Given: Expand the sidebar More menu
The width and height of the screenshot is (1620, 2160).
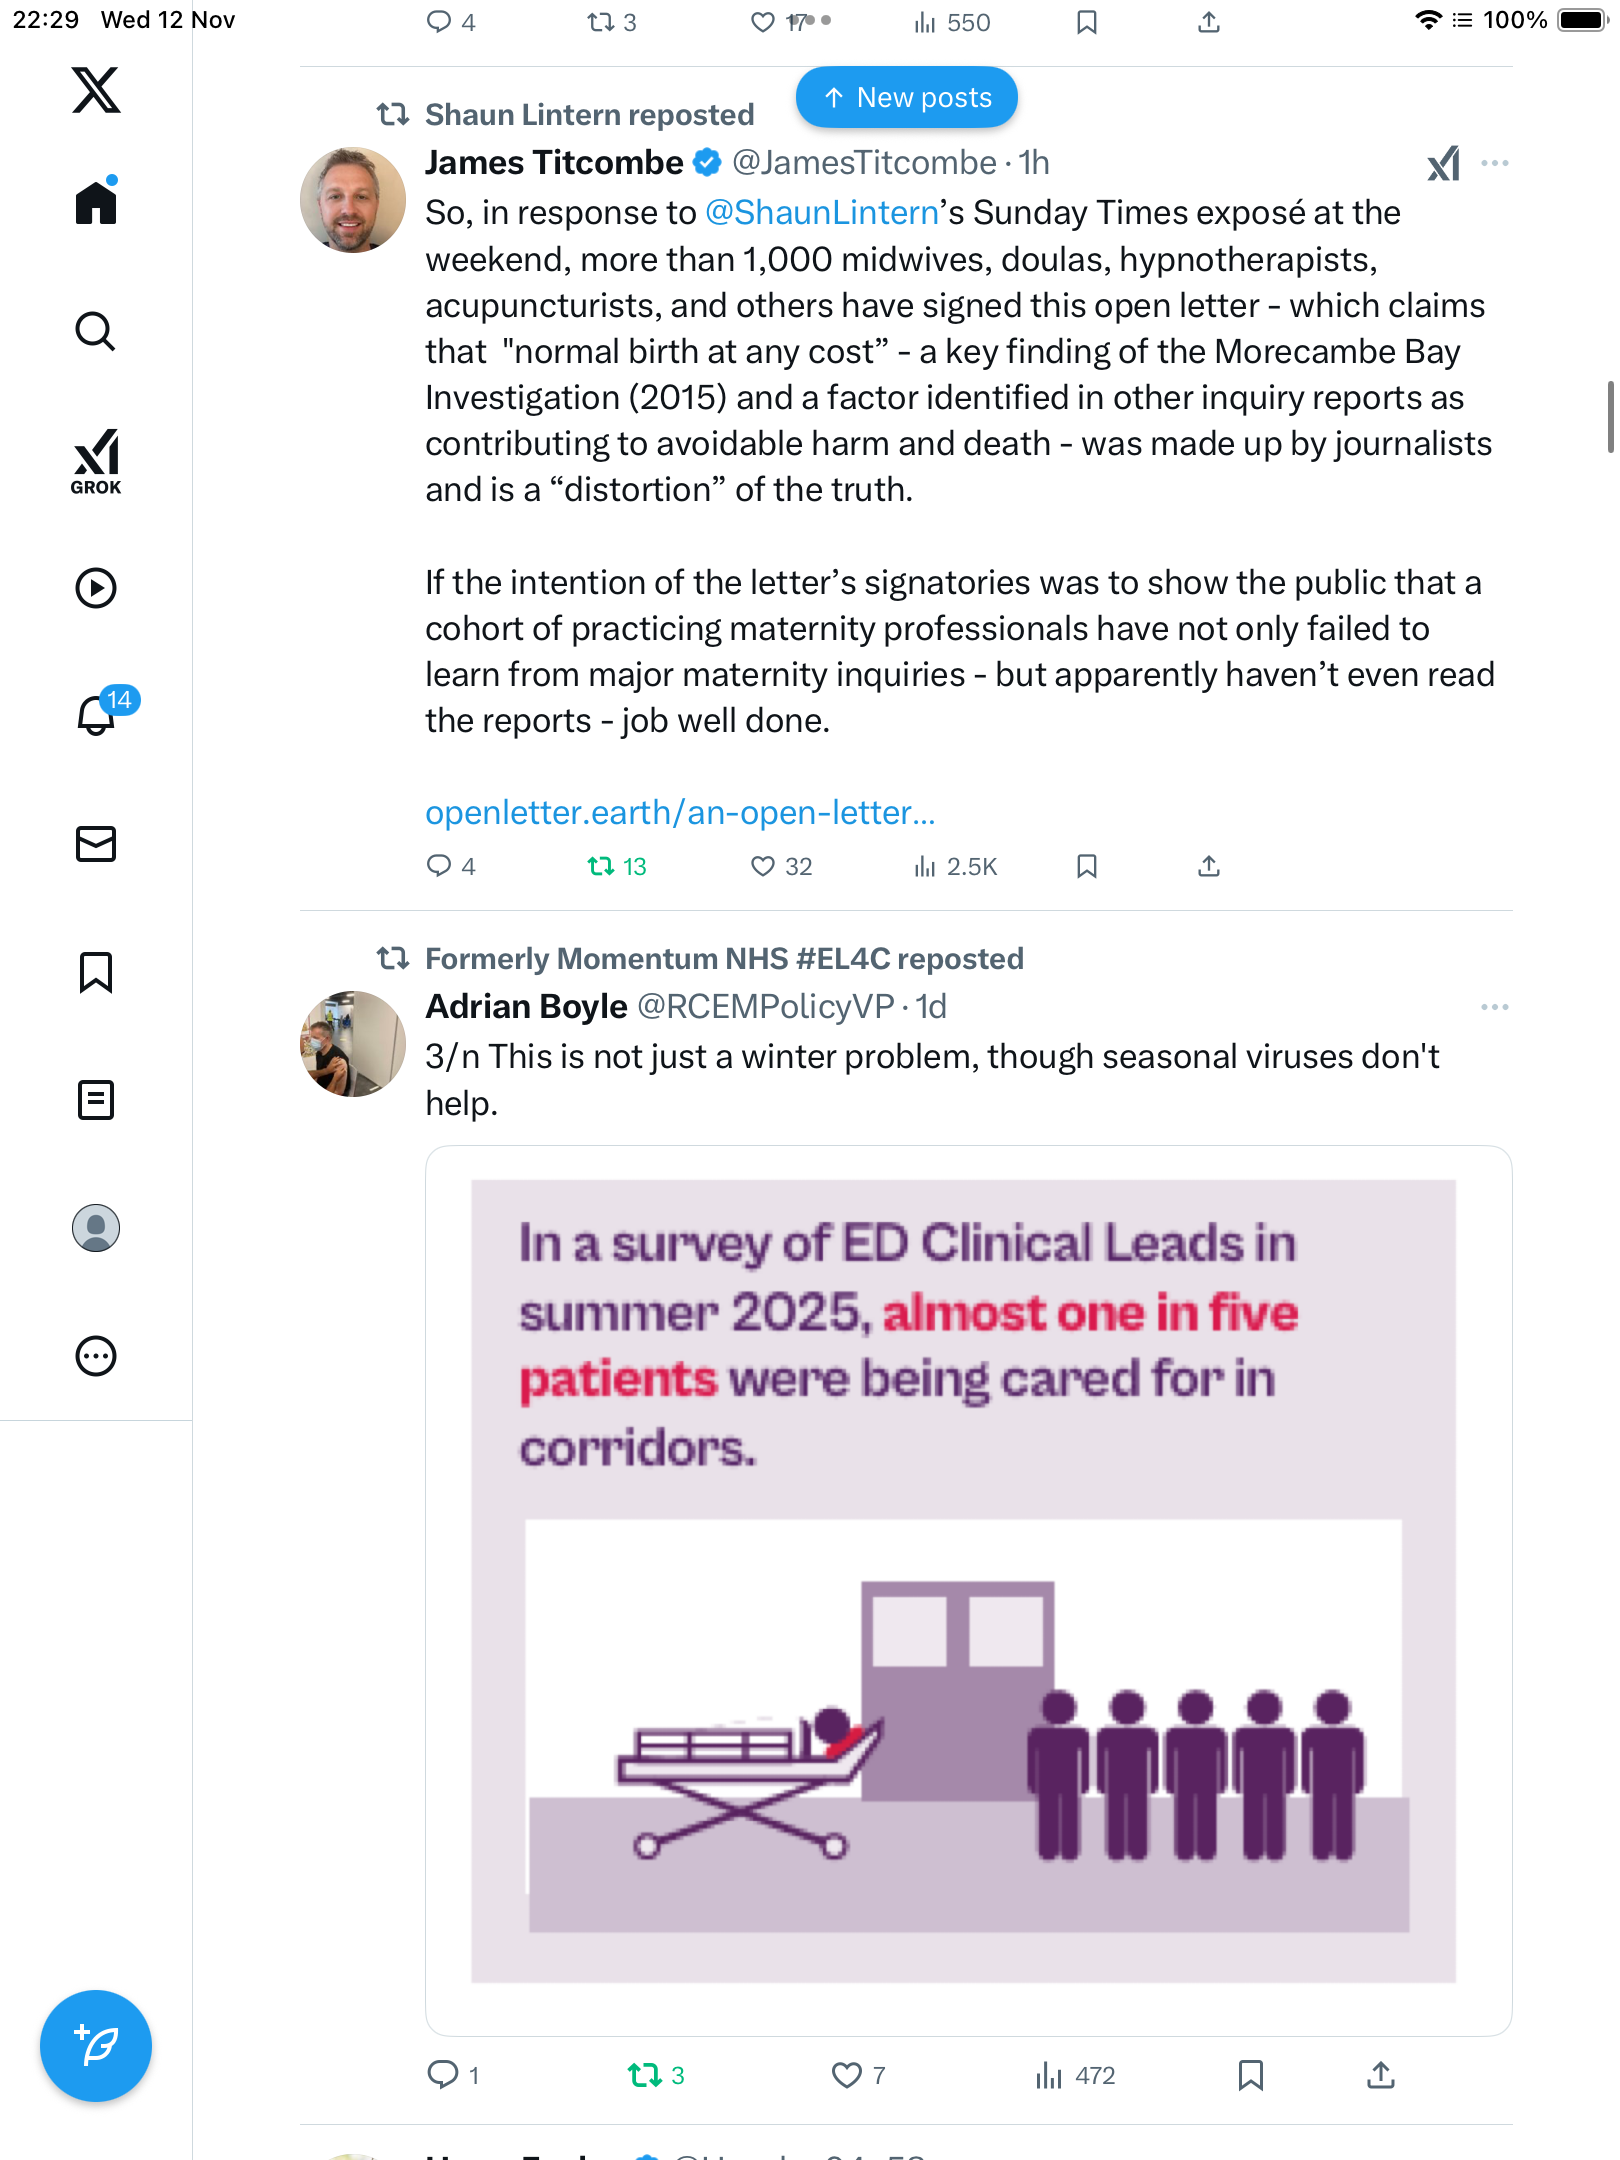Looking at the screenshot, I should (x=96, y=1356).
